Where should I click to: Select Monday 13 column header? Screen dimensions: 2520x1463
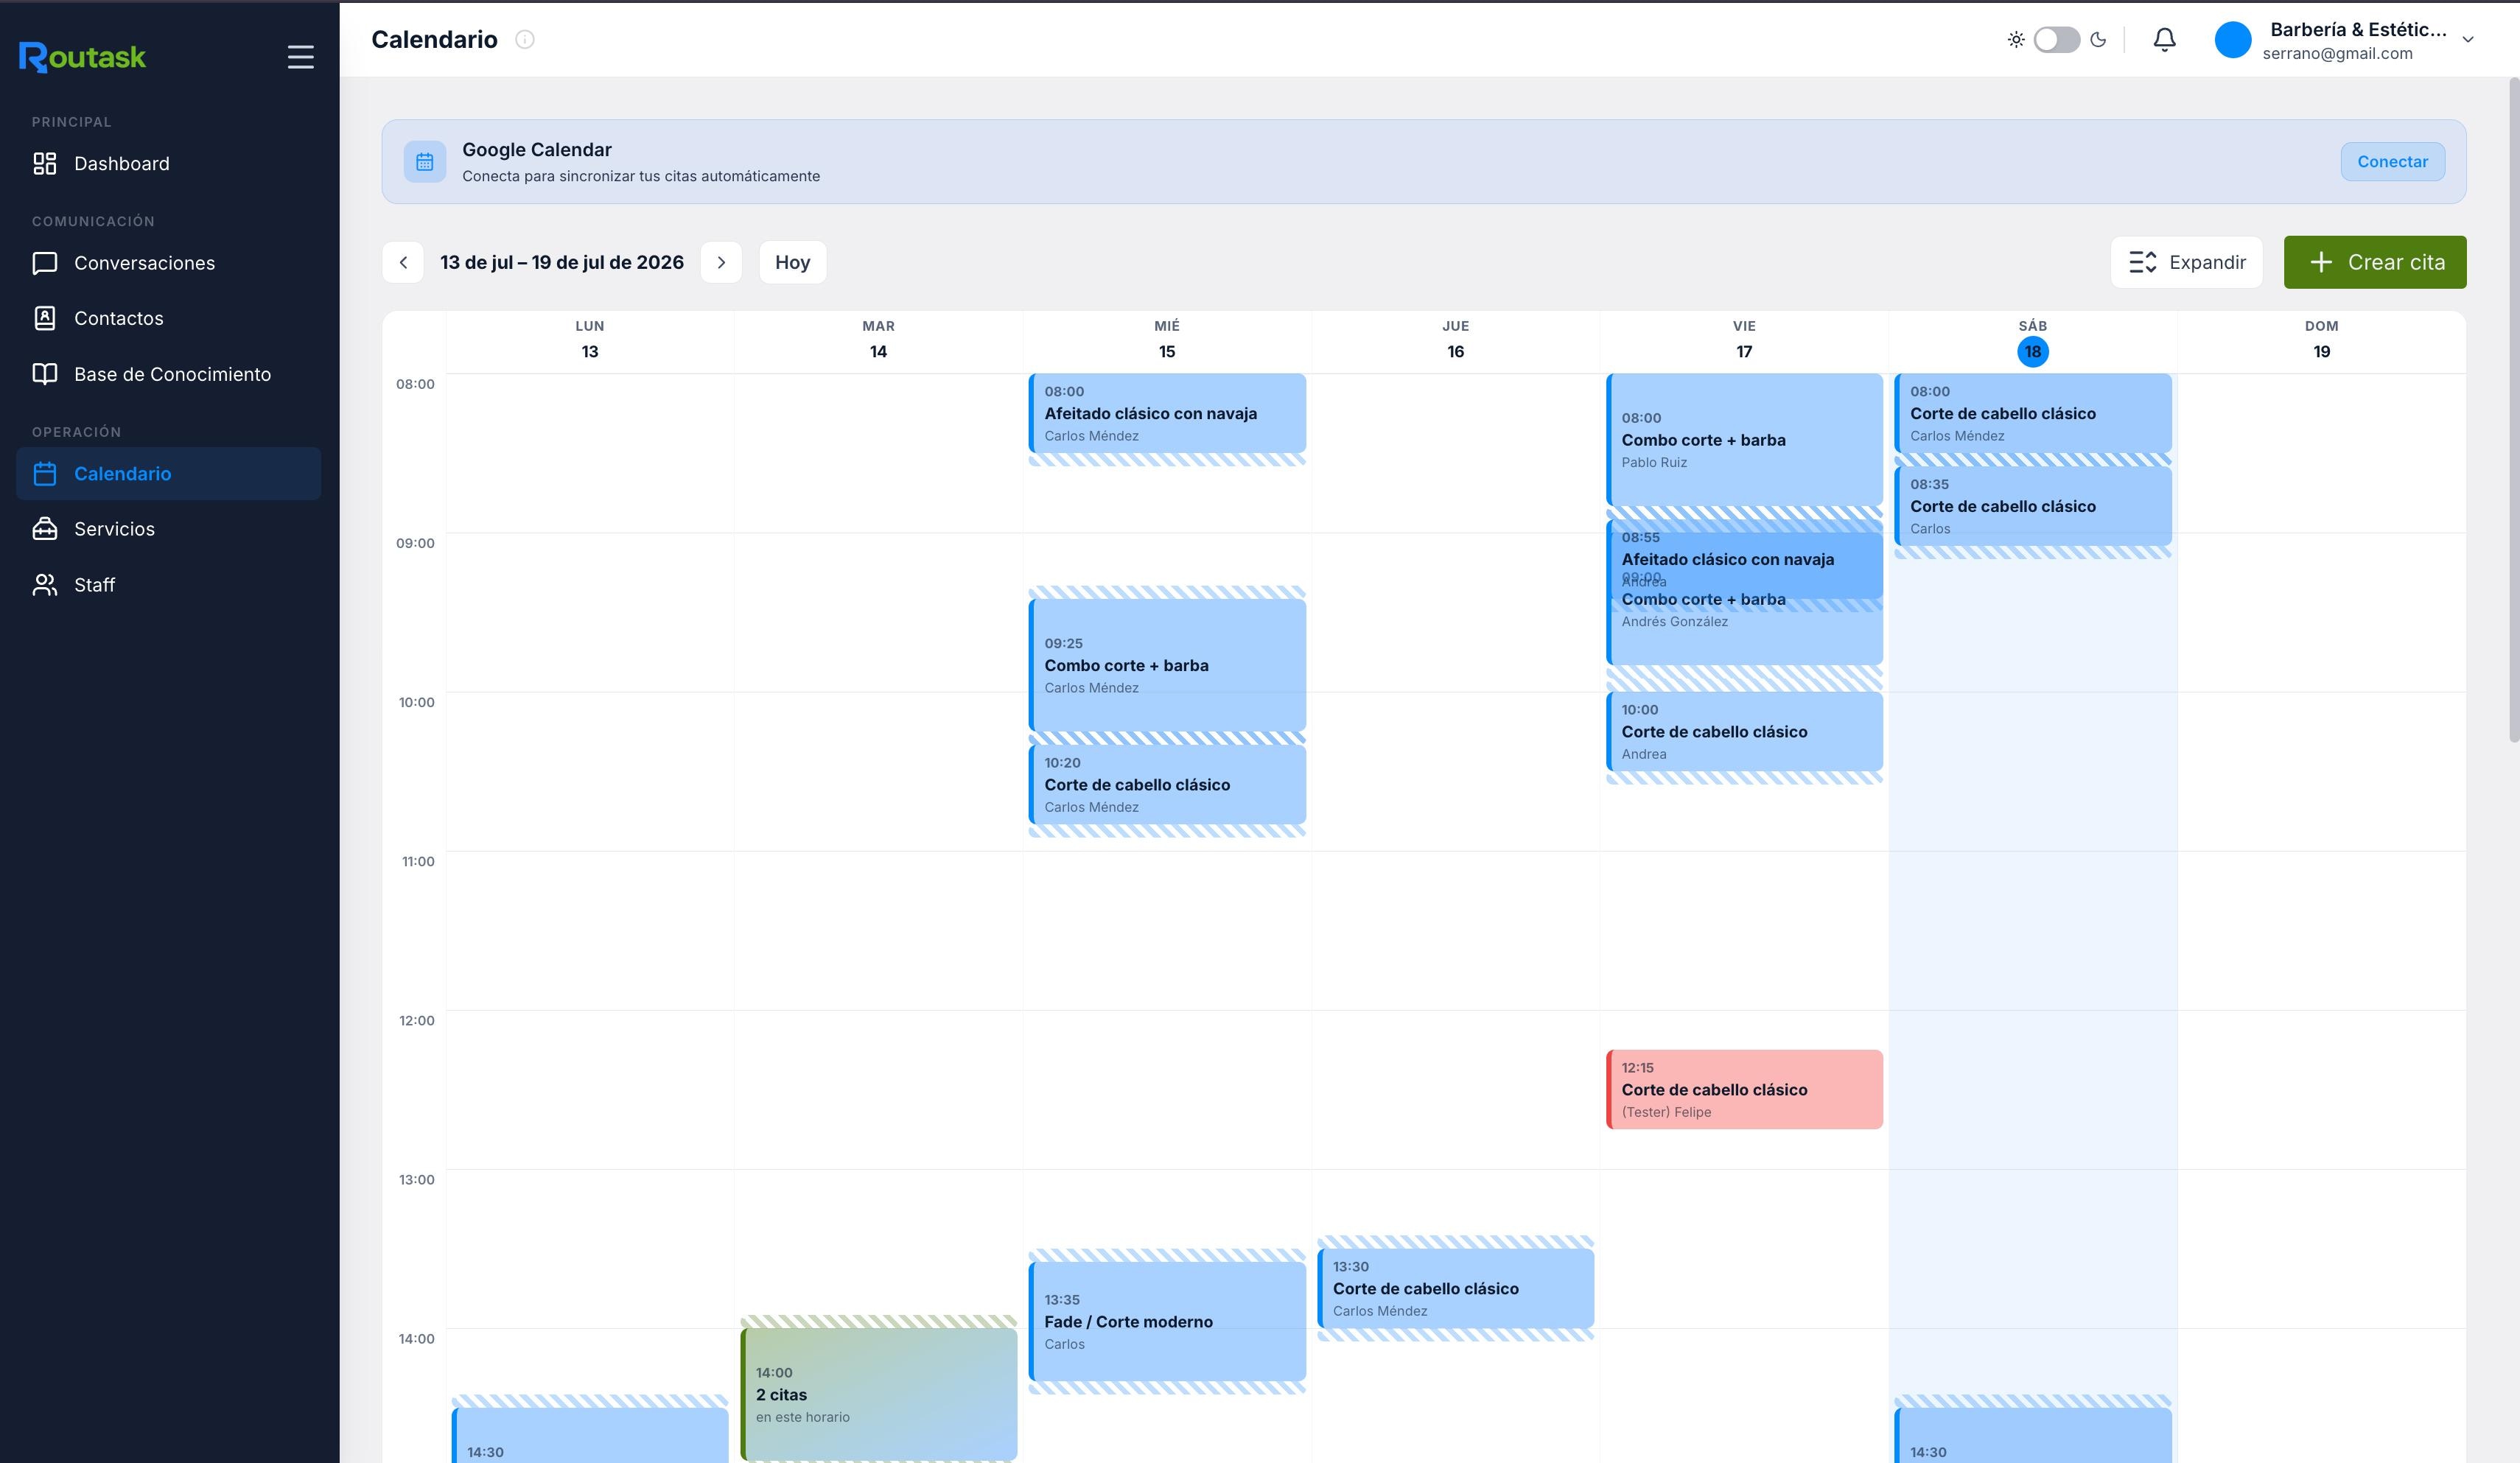pos(590,340)
